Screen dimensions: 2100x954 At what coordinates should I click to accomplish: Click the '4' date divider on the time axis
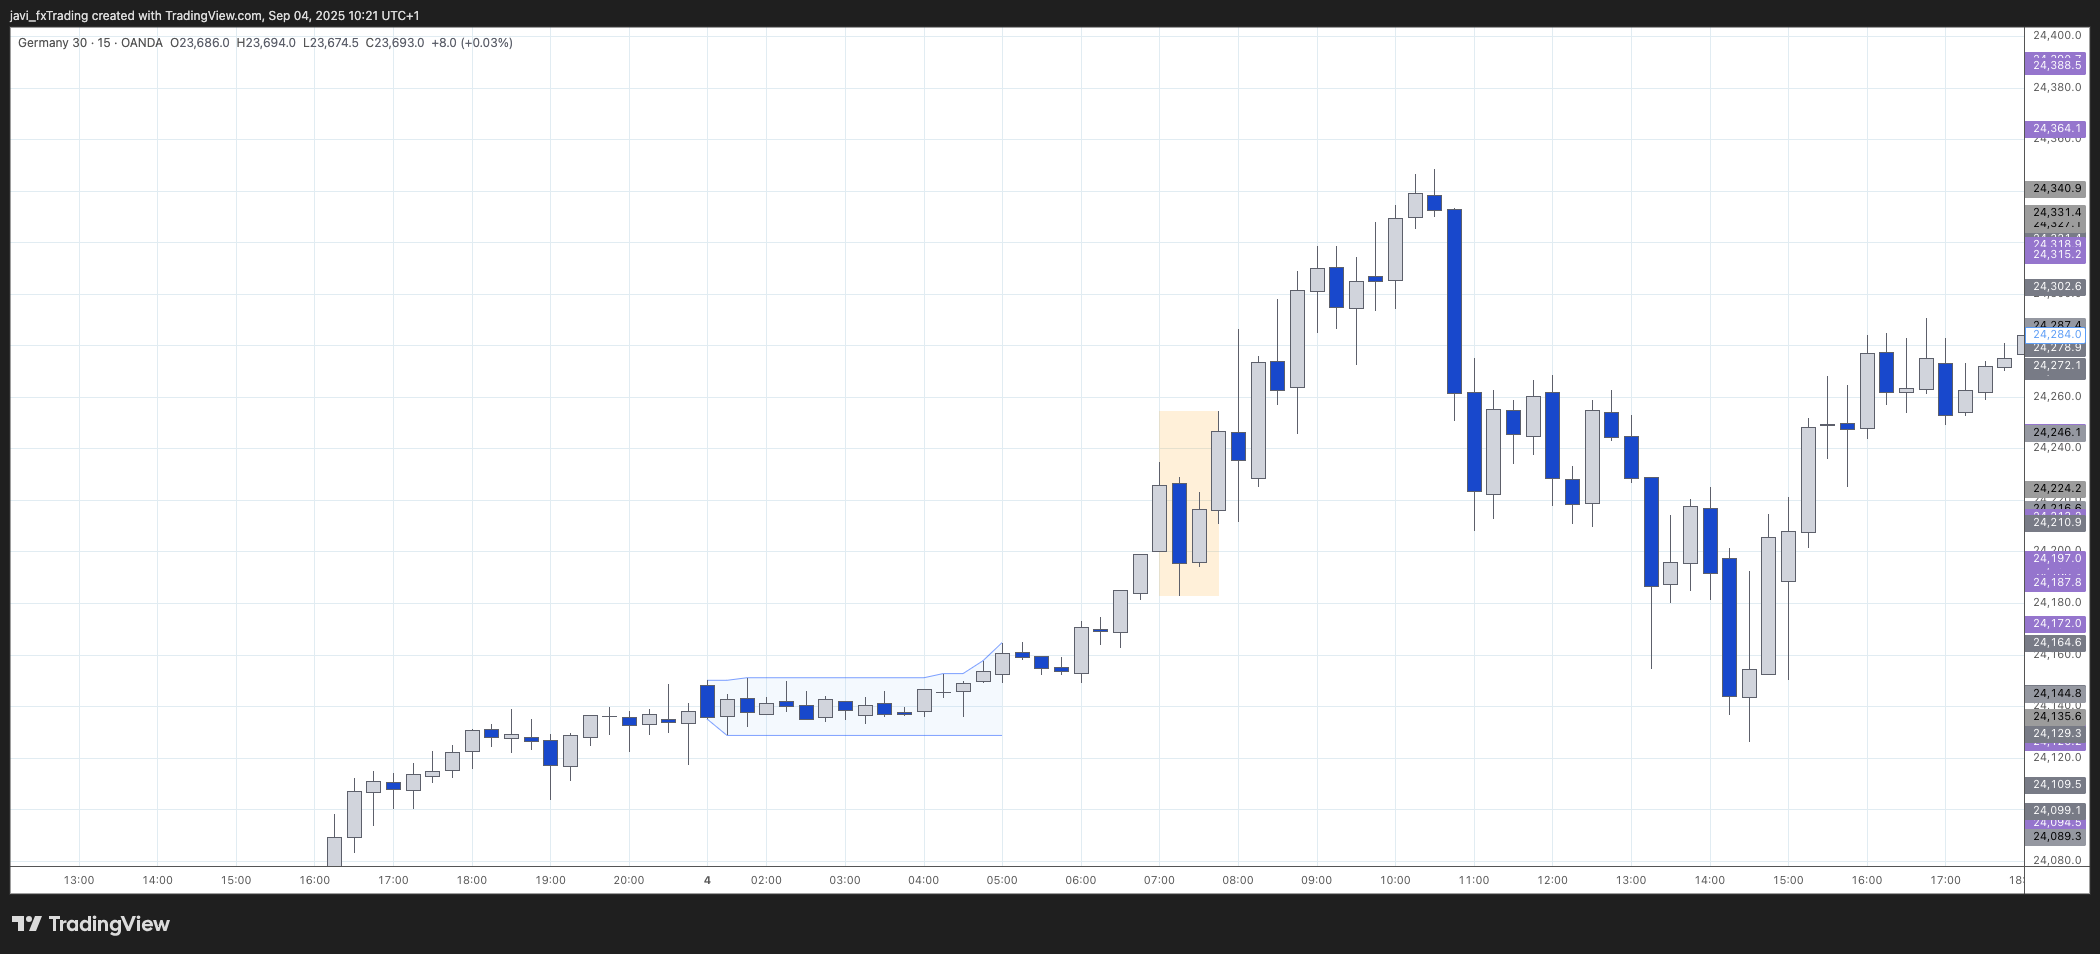pyautogui.click(x=706, y=881)
